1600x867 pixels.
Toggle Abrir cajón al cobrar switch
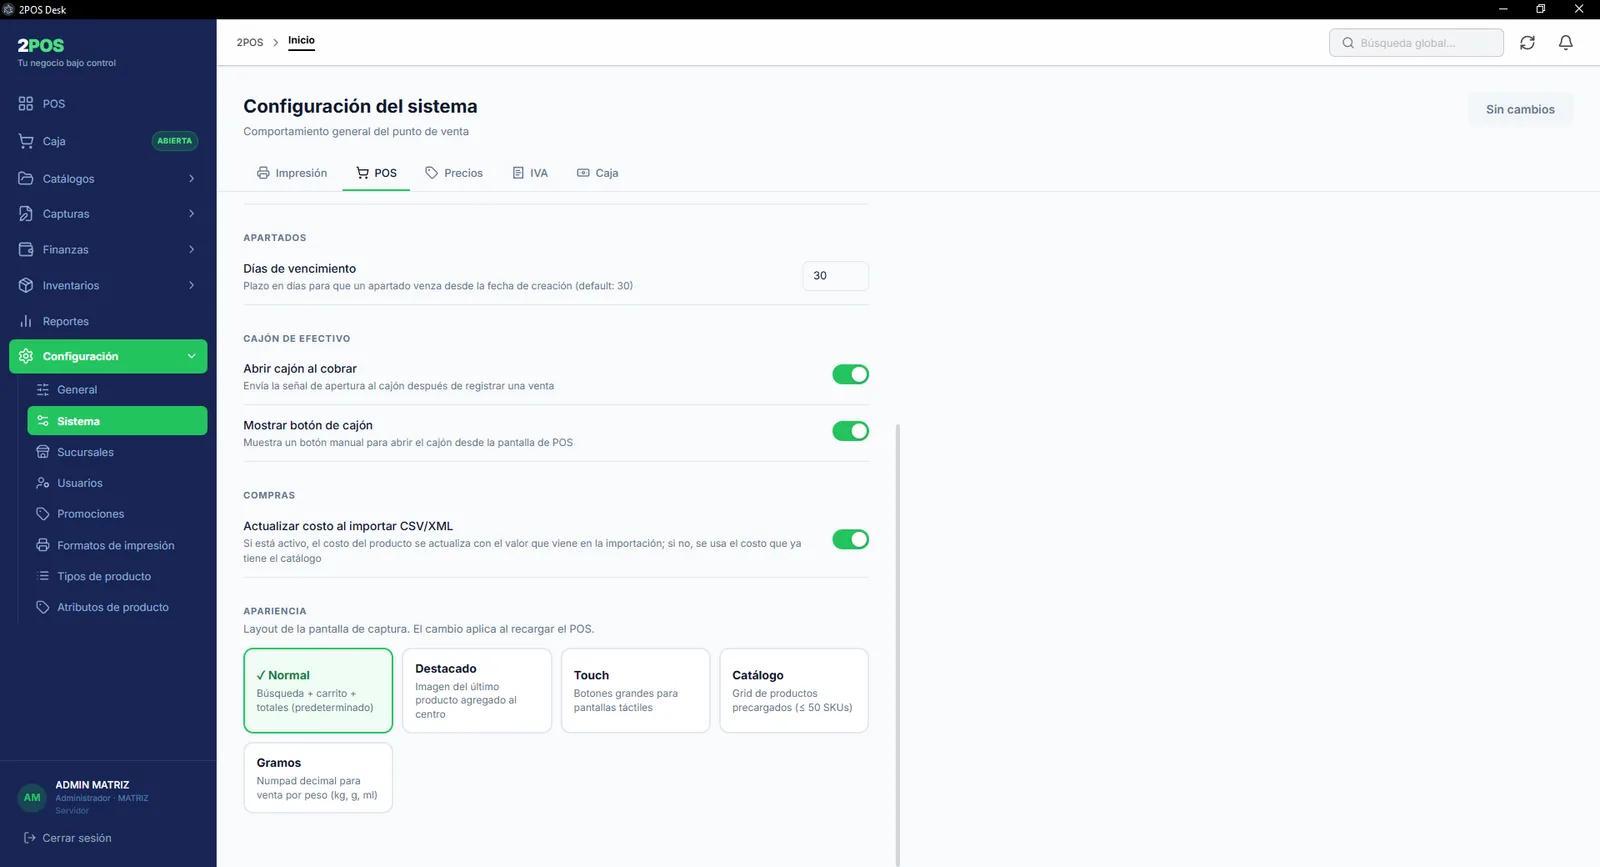click(x=850, y=374)
